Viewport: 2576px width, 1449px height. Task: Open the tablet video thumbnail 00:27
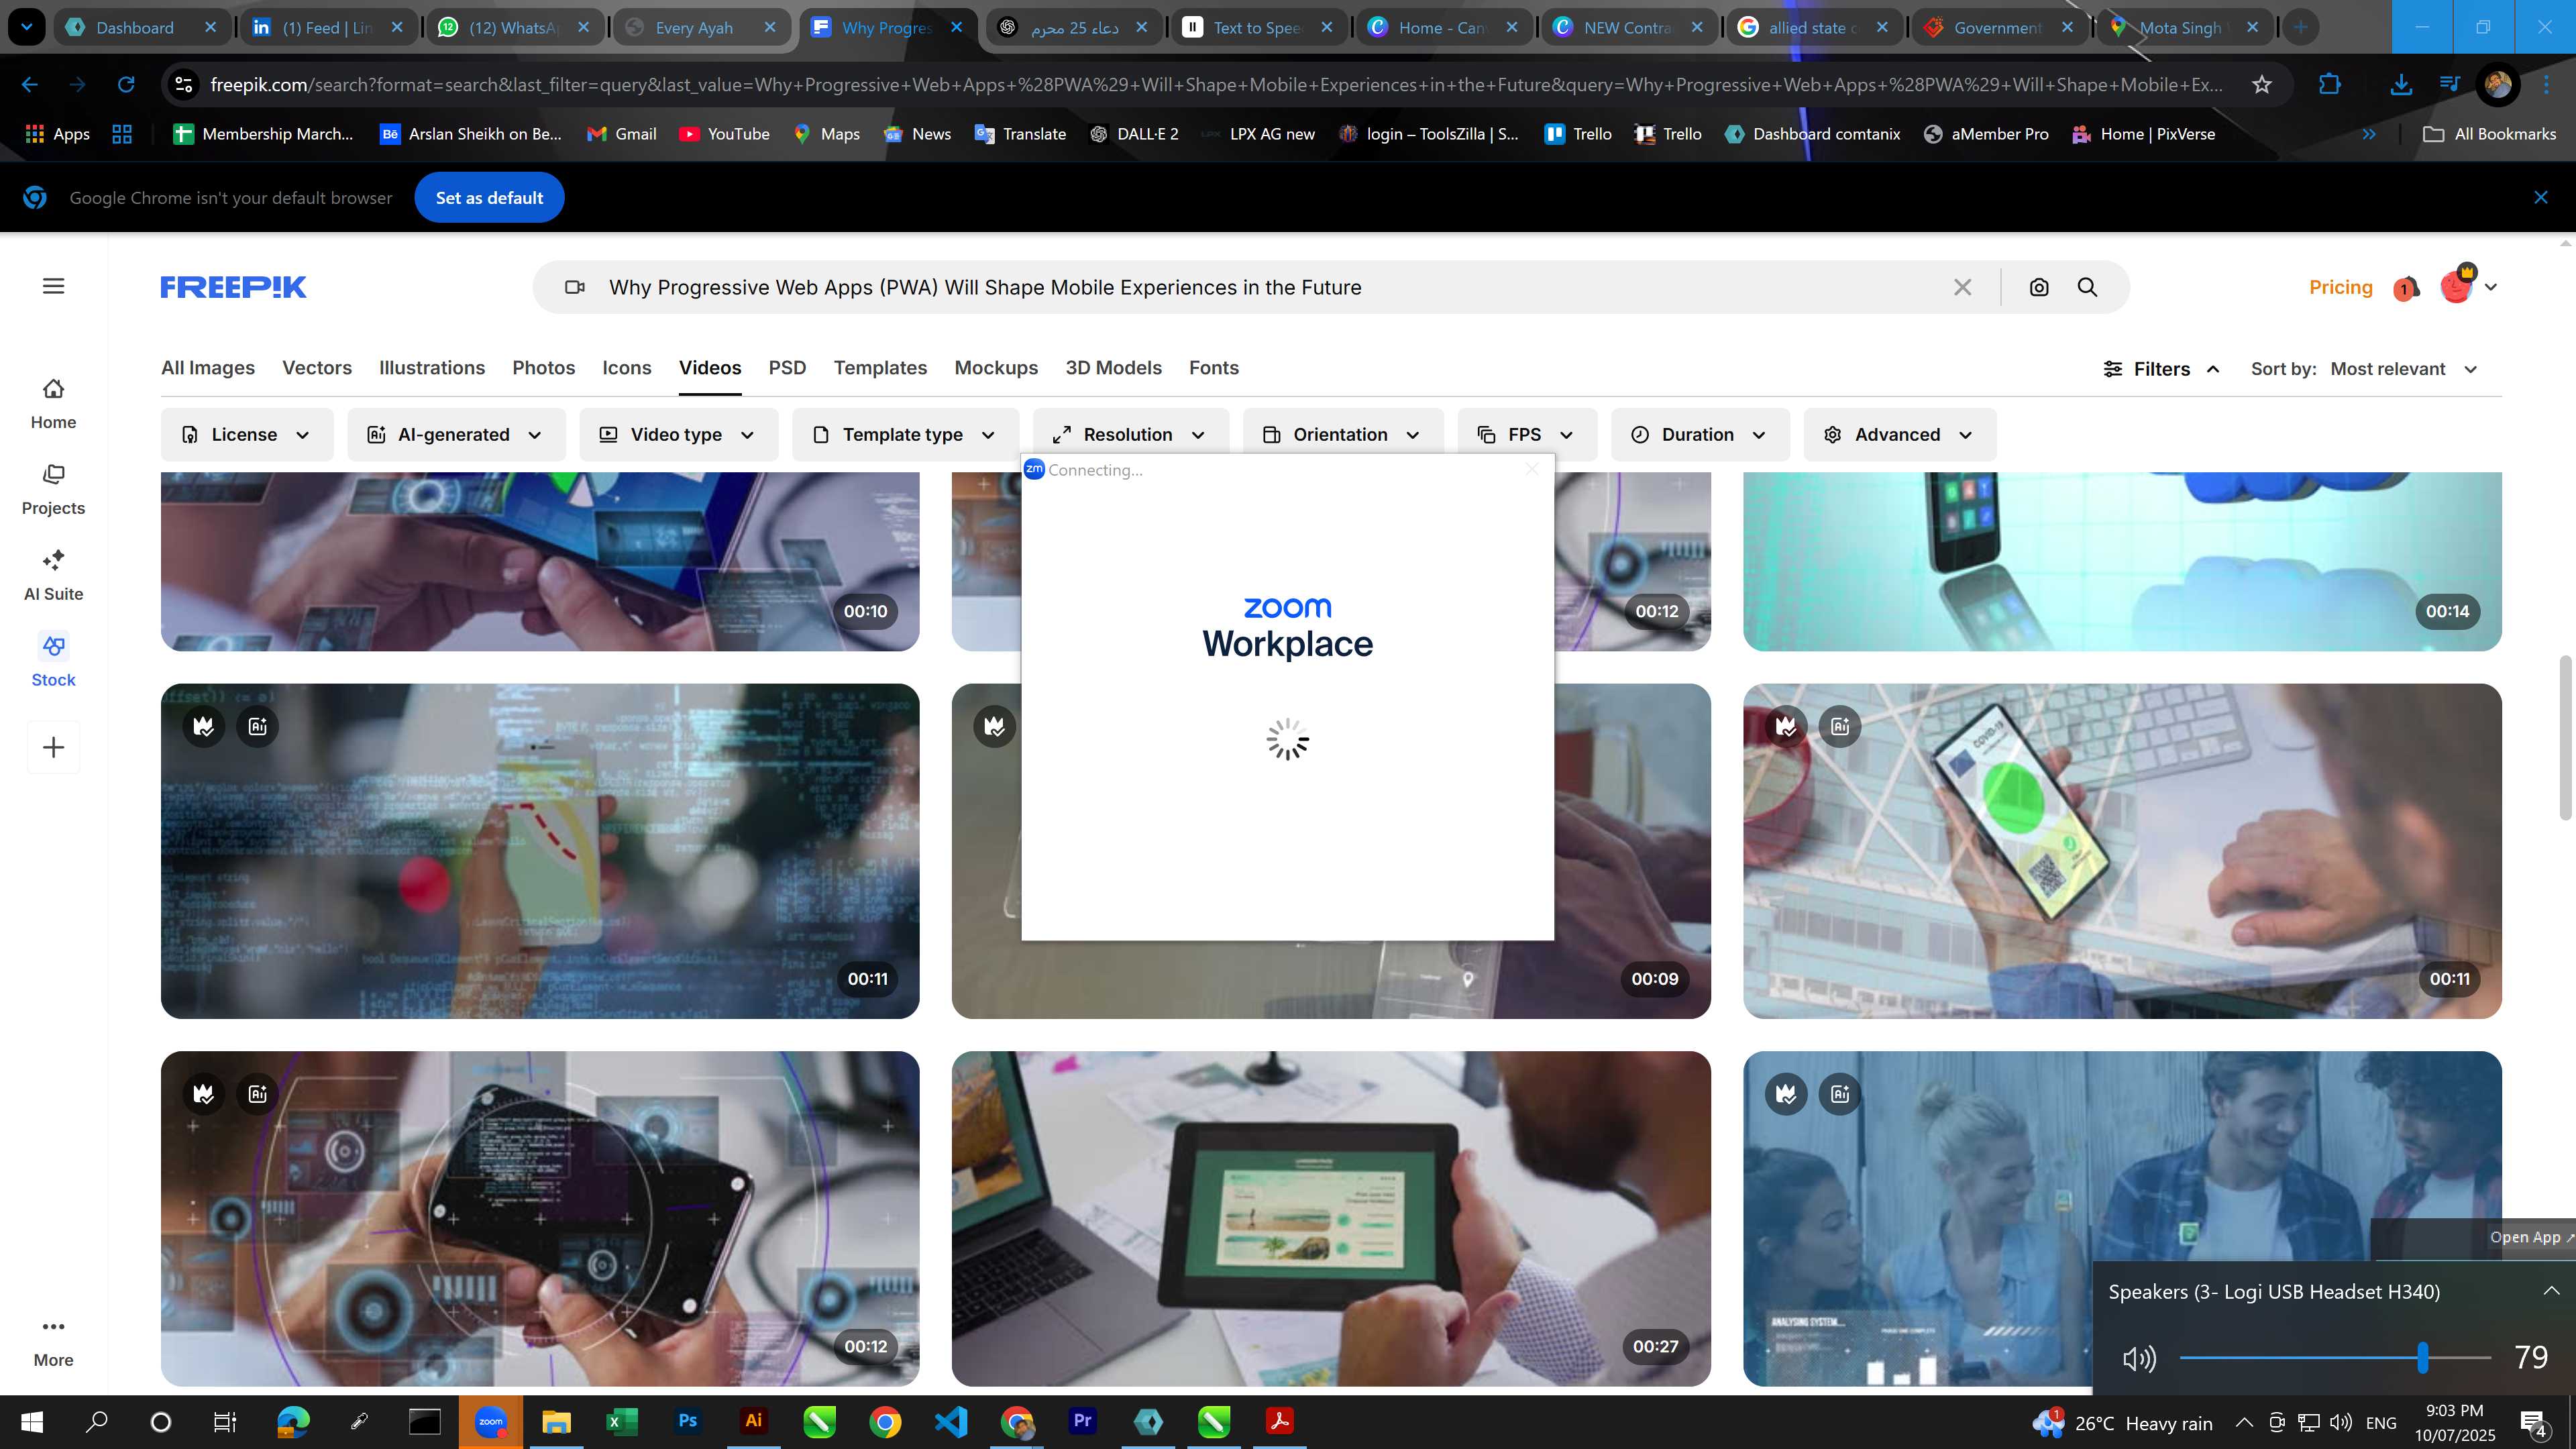tap(1330, 1218)
